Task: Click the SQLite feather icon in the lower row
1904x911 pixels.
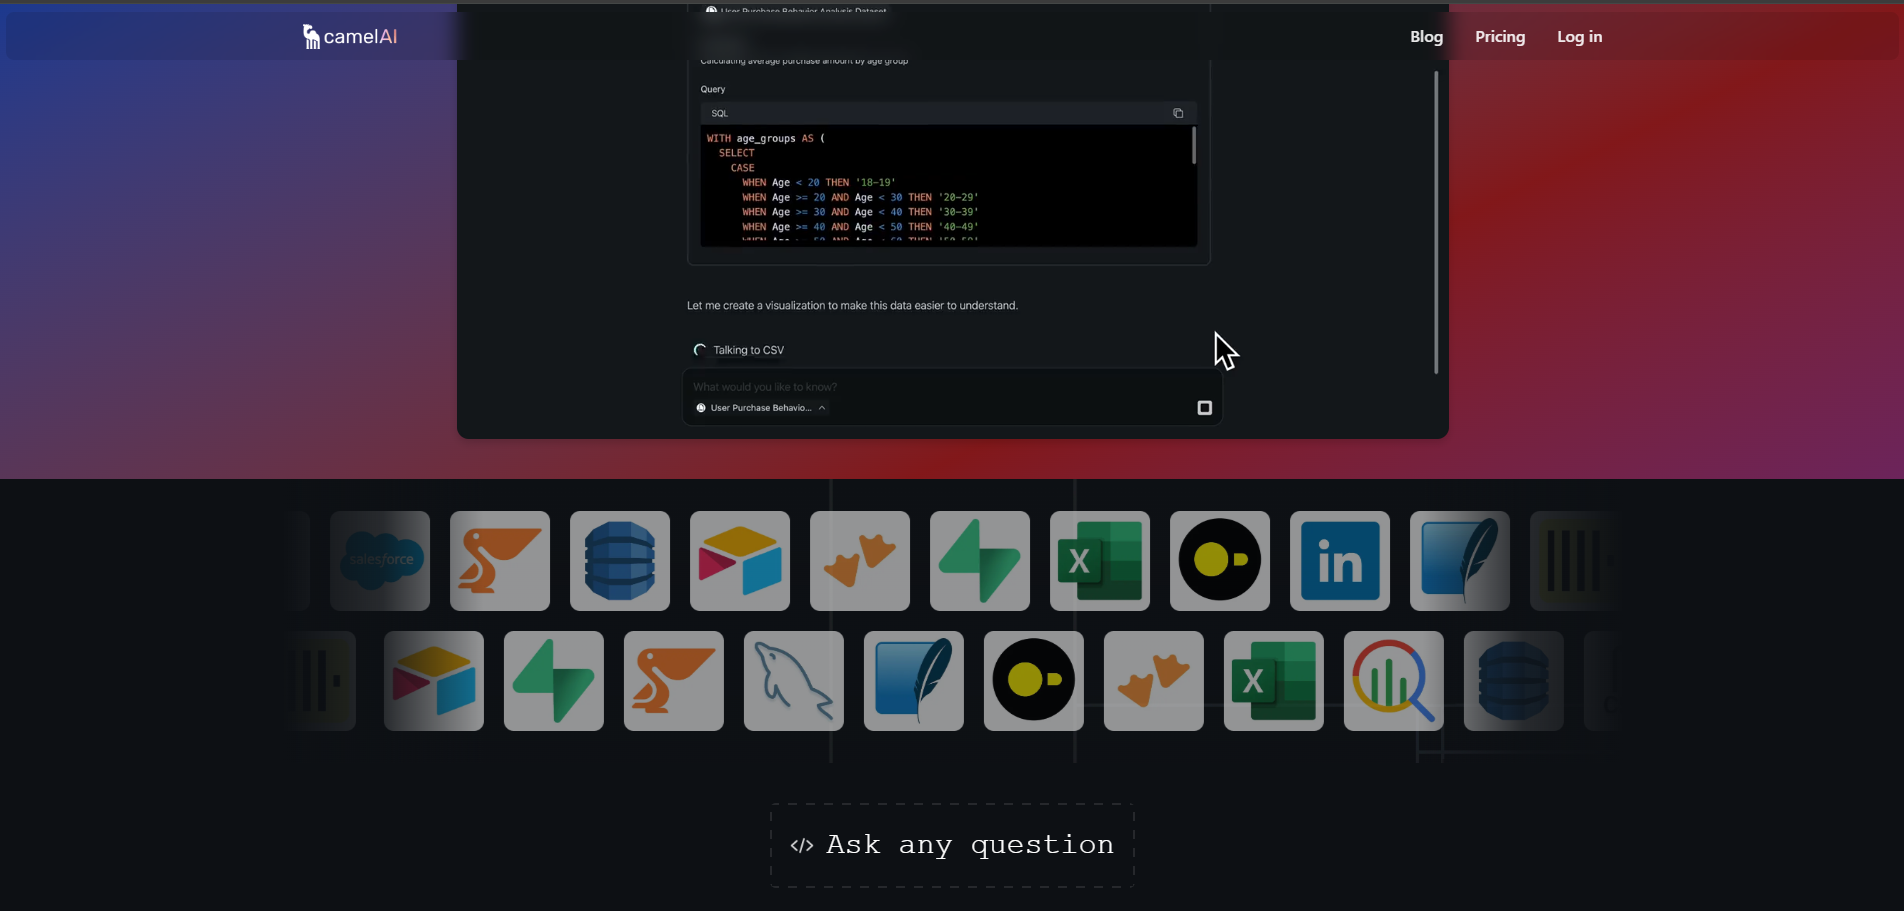Action: 914,681
